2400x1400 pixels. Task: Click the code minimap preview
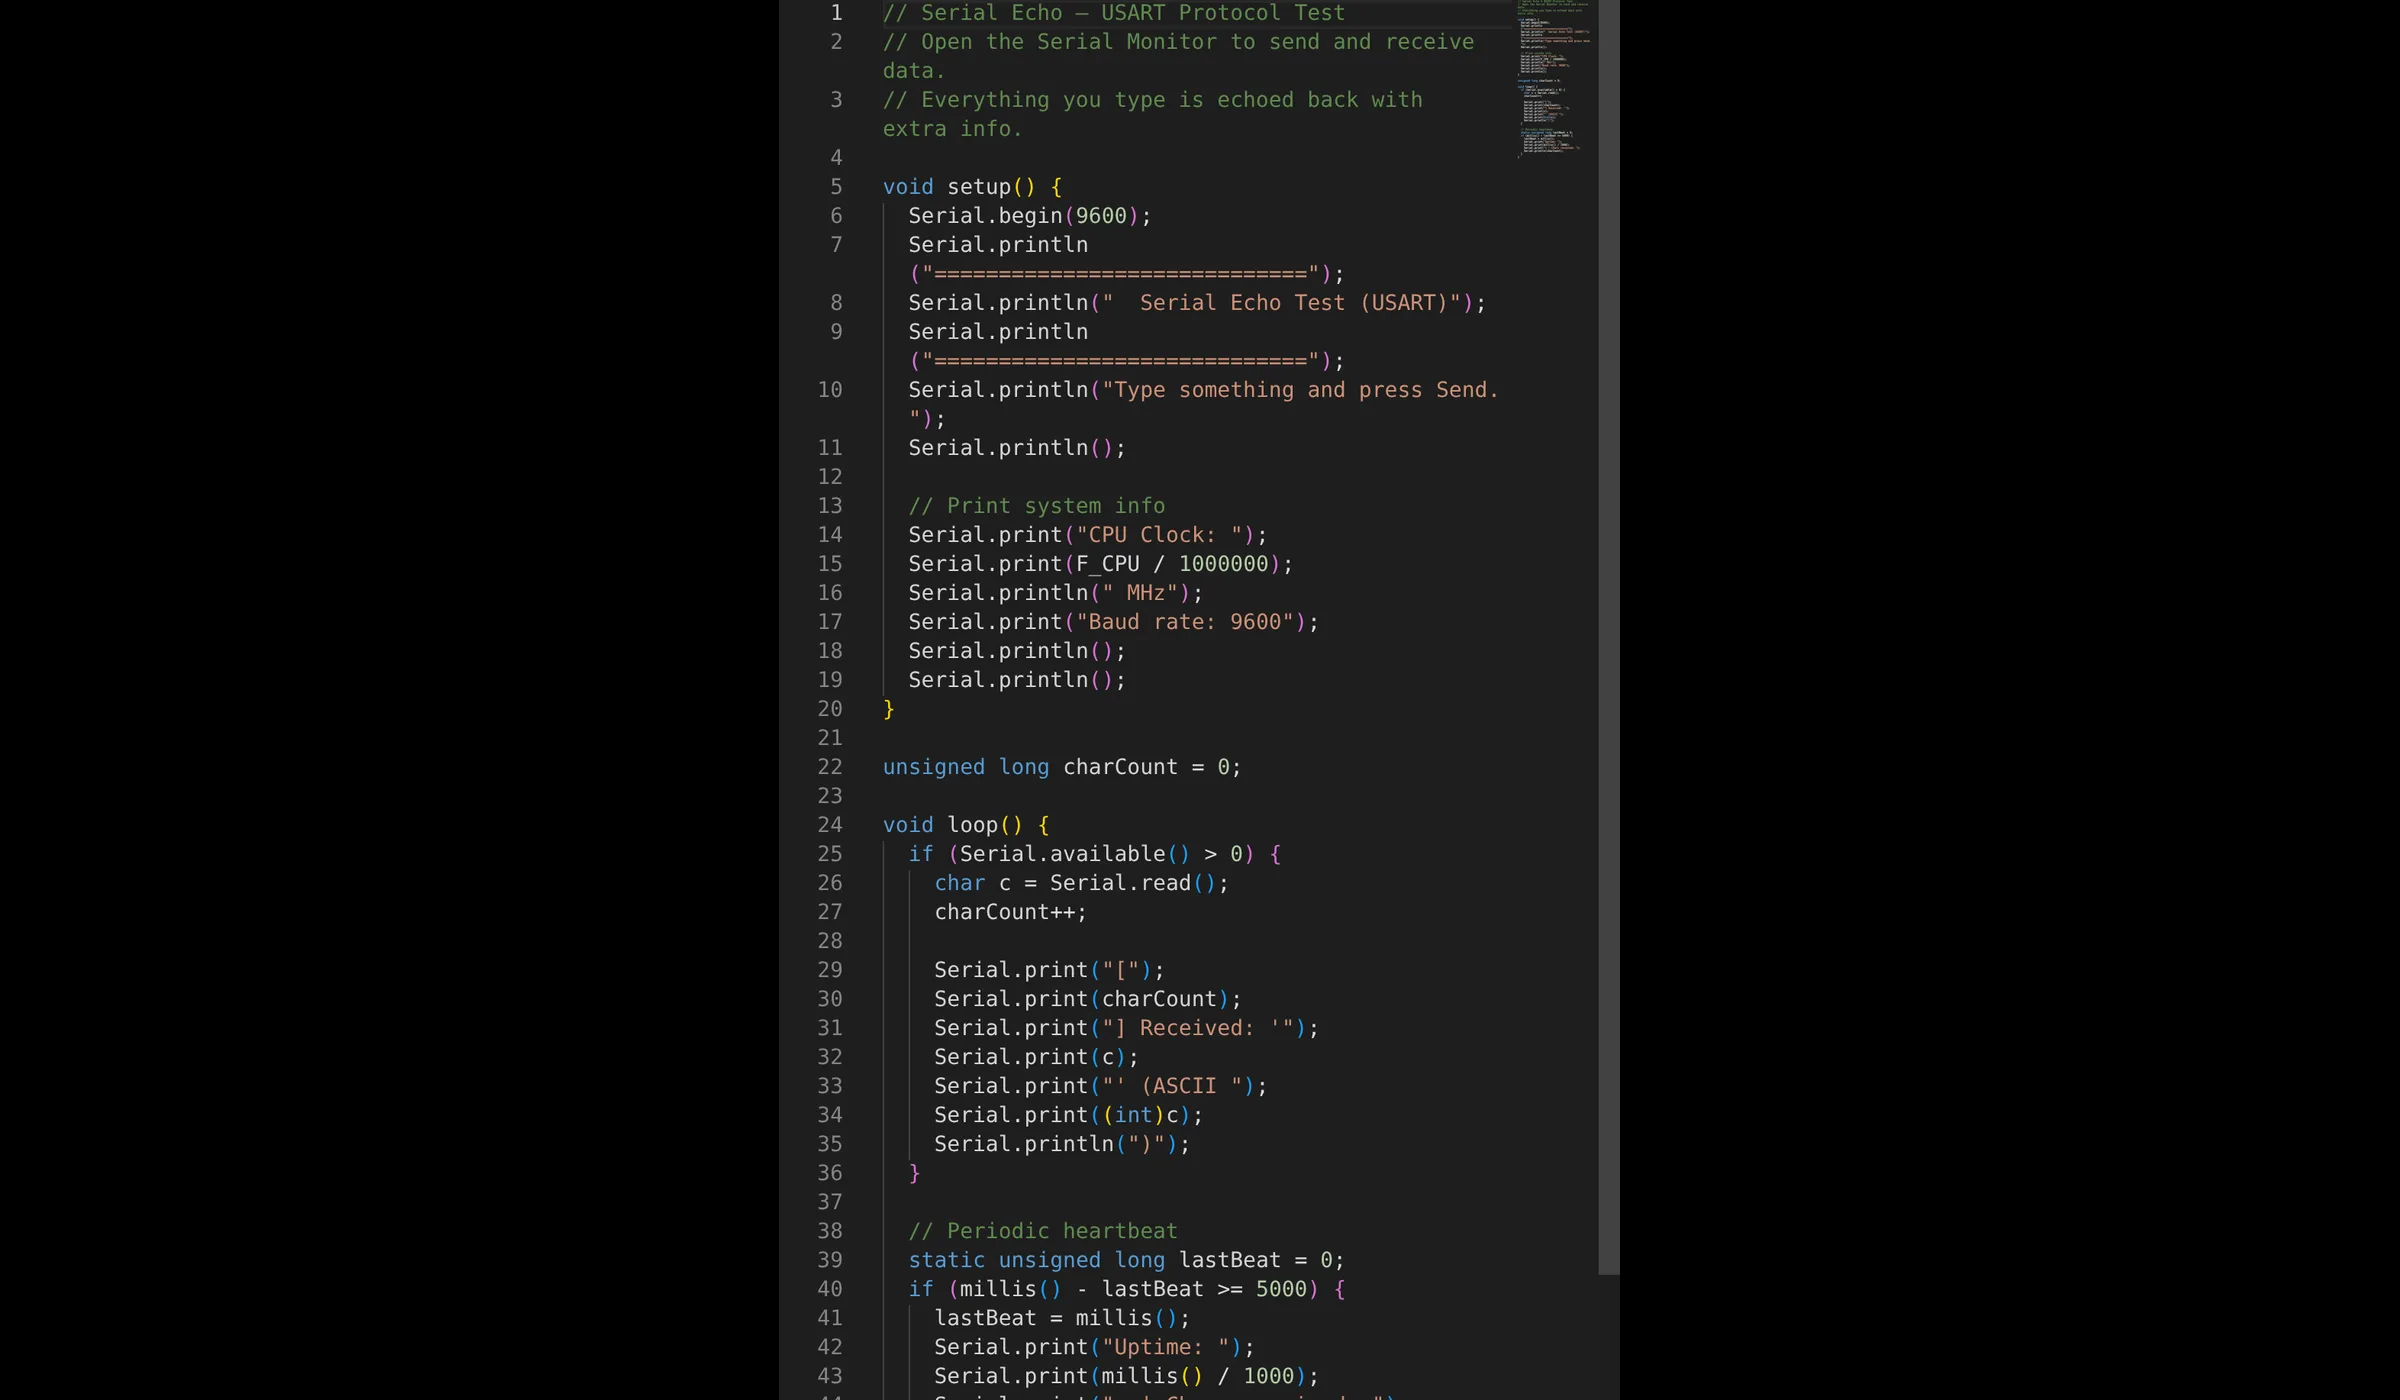[x=1555, y=80]
